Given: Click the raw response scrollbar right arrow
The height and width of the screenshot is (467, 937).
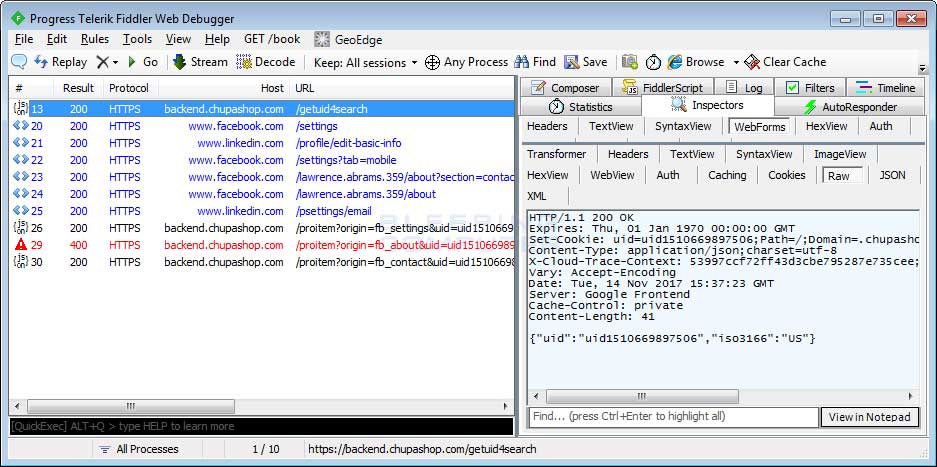Looking at the screenshot, I should pos(911,396).
